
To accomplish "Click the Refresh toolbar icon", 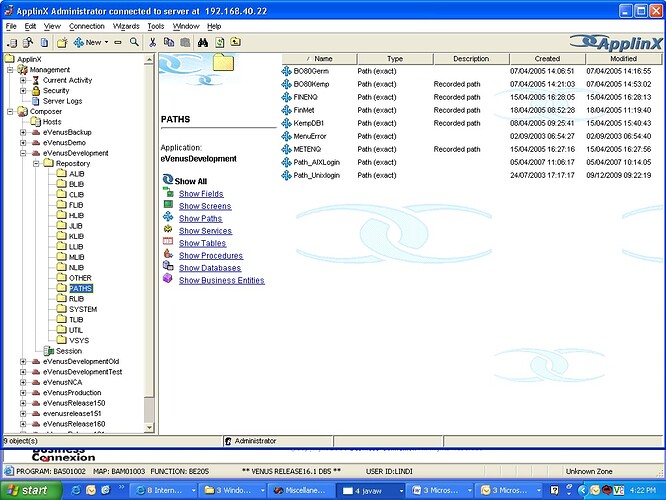I will 220,42.
